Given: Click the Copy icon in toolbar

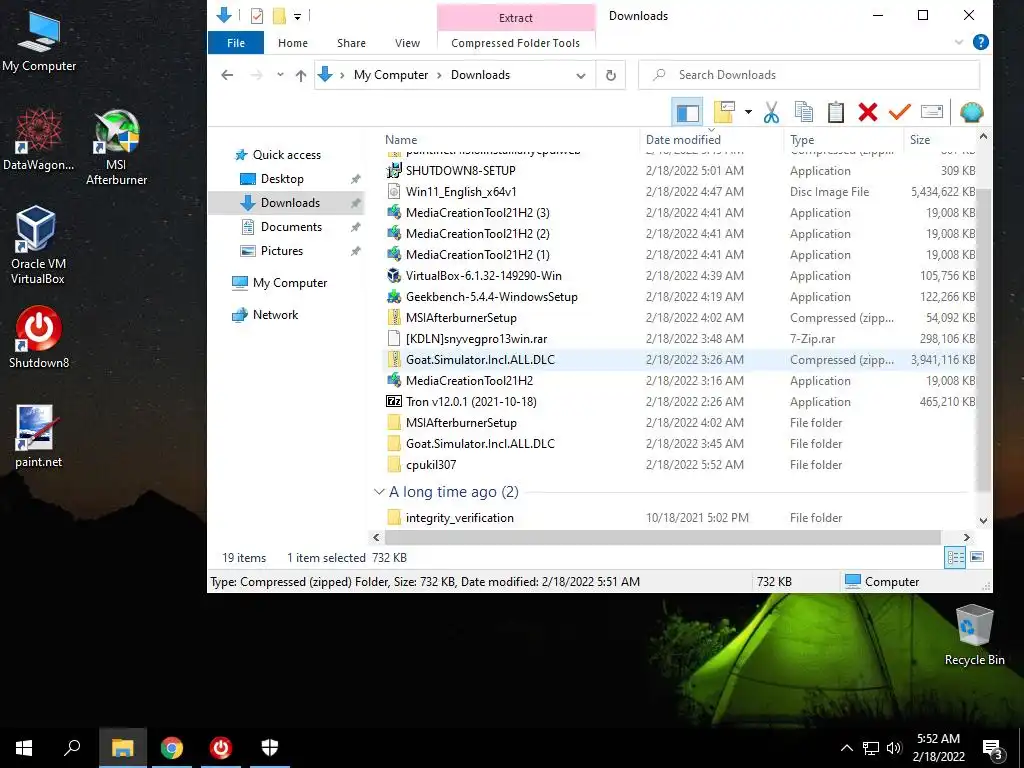Looking at the screenshot, I should click(803, 112).
